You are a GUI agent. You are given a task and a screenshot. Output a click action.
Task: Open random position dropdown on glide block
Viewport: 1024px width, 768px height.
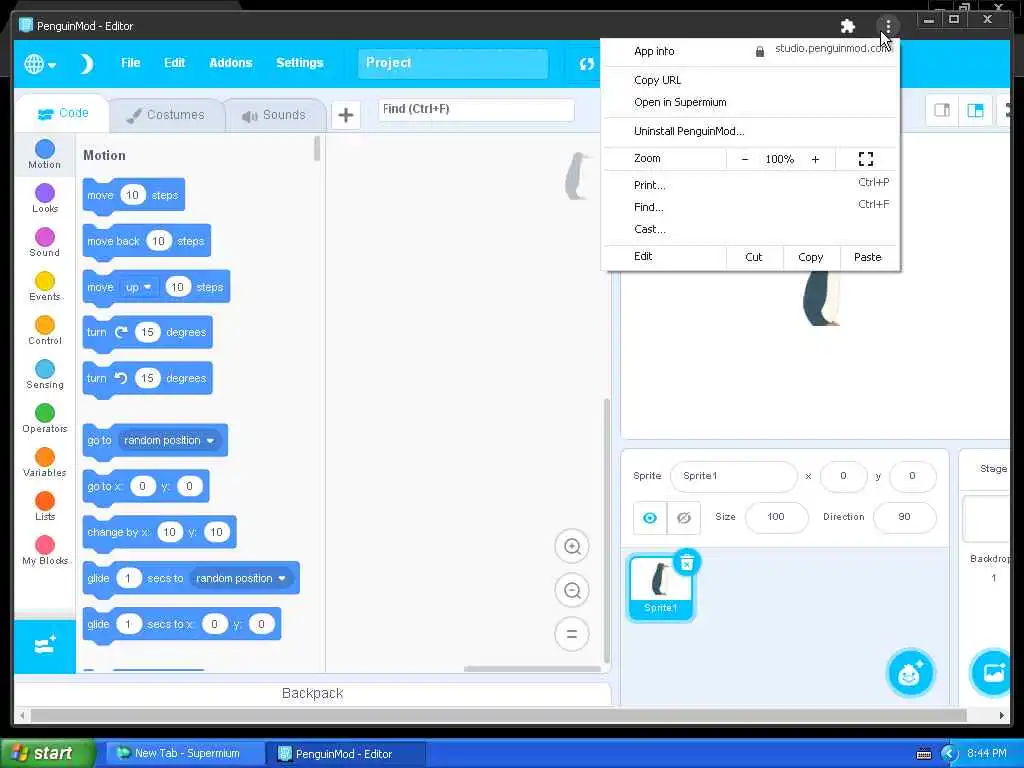[241, 579]
